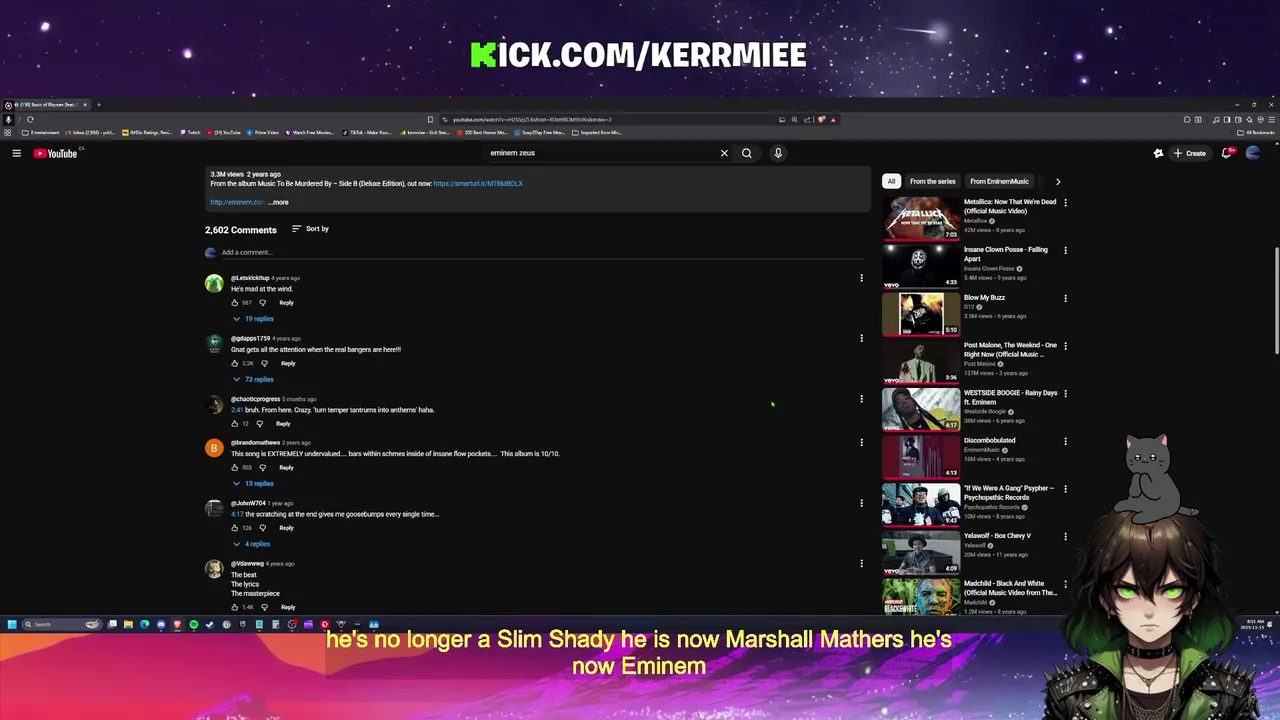Dislike the @brandonmathews comment
The height and width of the screenshot is (720, 1280).
pos(263,467)
